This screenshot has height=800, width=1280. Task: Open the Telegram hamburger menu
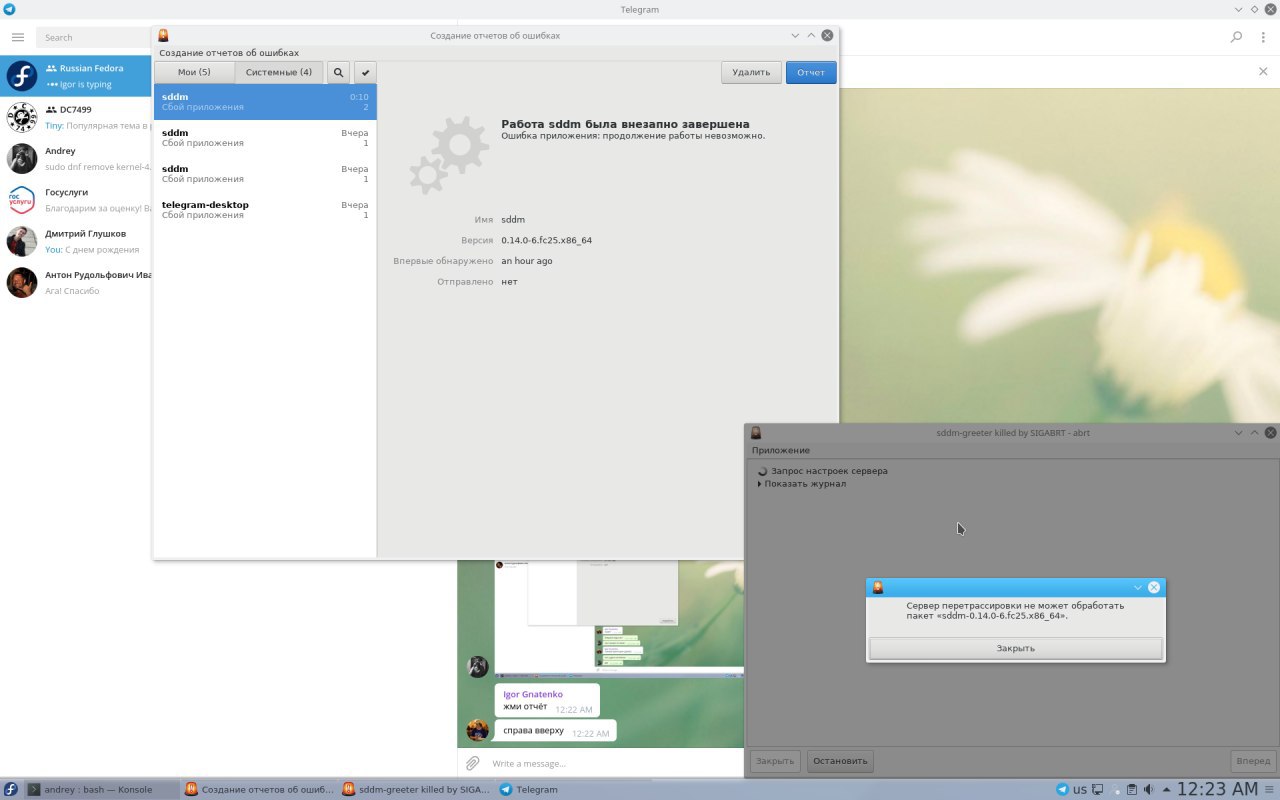[x=18, y=37]
